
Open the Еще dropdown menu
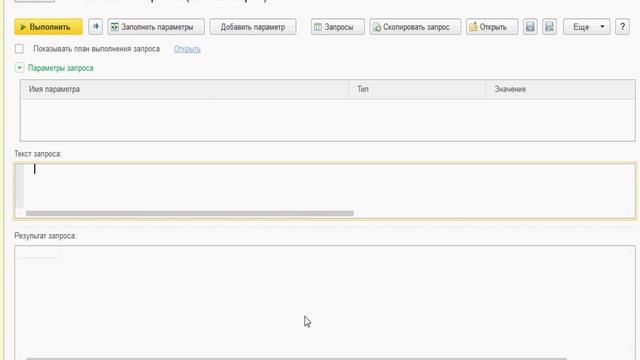pyautogui.click(x=587, y=27)
